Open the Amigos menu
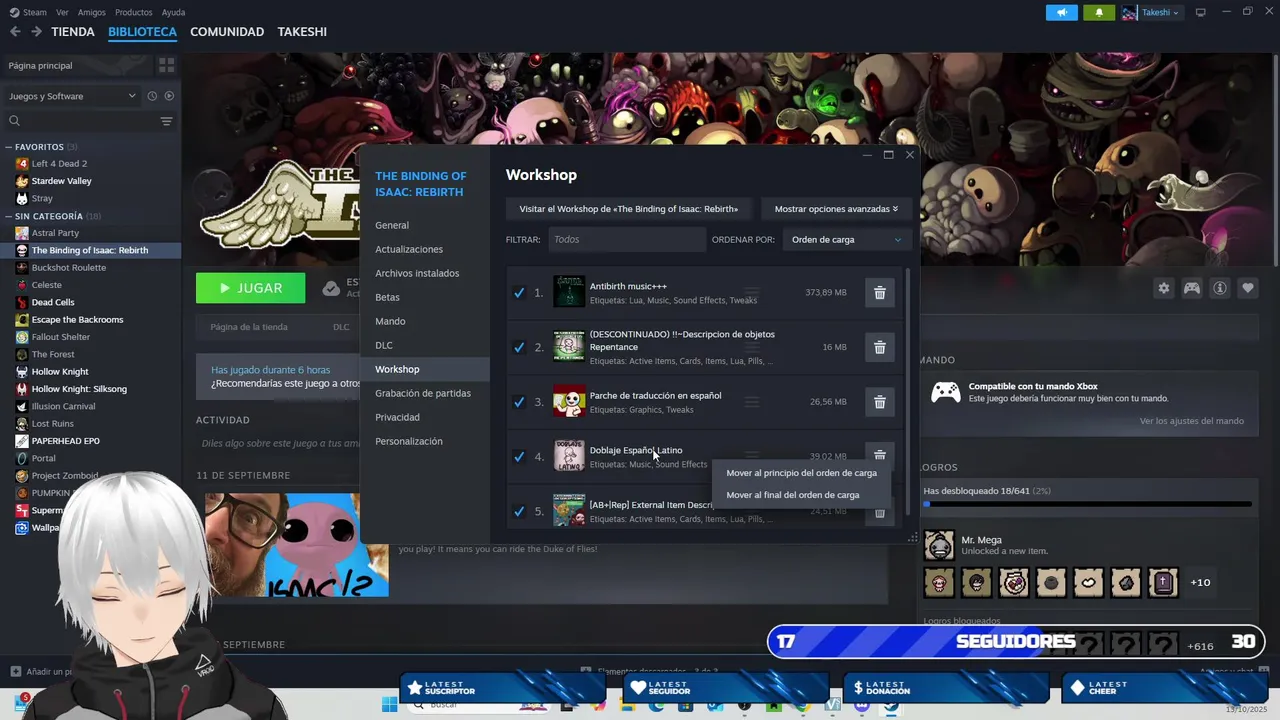Screen dimensions: 1280x720 [91, 12]
